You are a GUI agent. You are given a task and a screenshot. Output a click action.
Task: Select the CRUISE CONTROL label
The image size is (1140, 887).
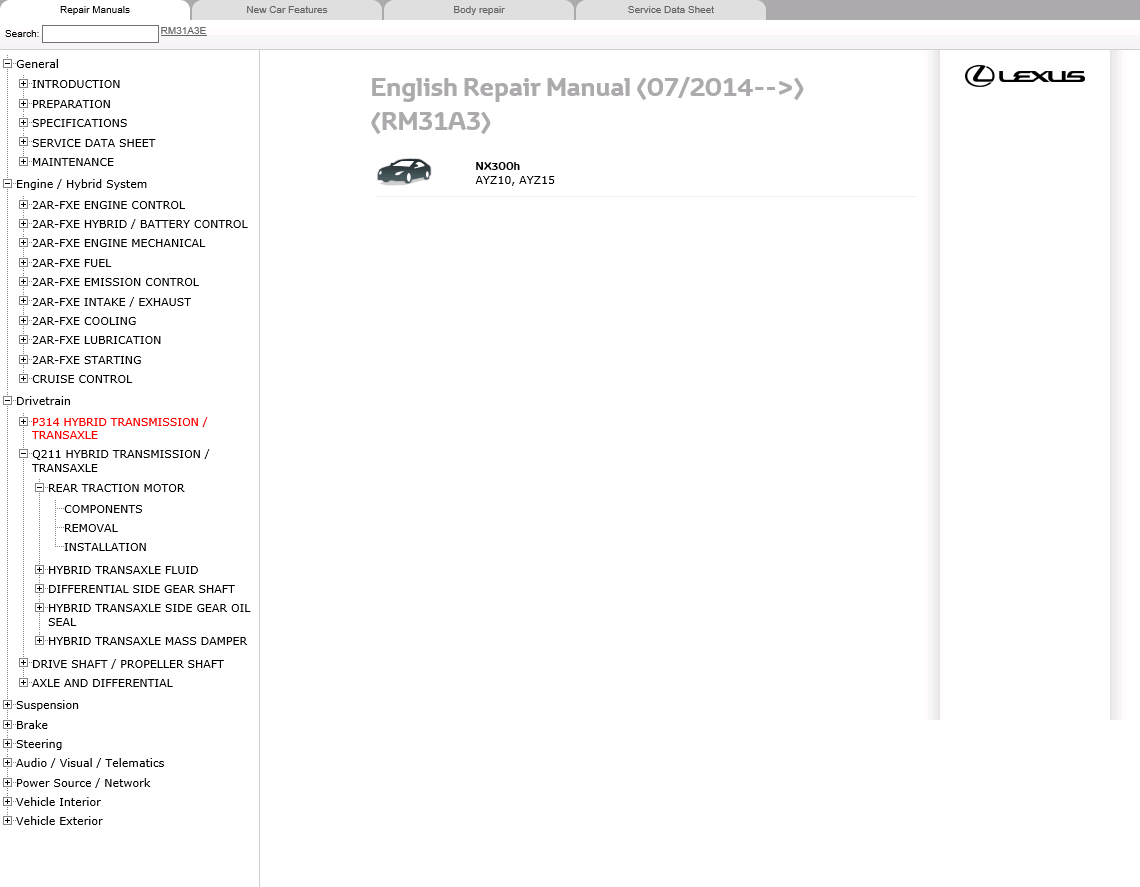click(x=82, y=379)
